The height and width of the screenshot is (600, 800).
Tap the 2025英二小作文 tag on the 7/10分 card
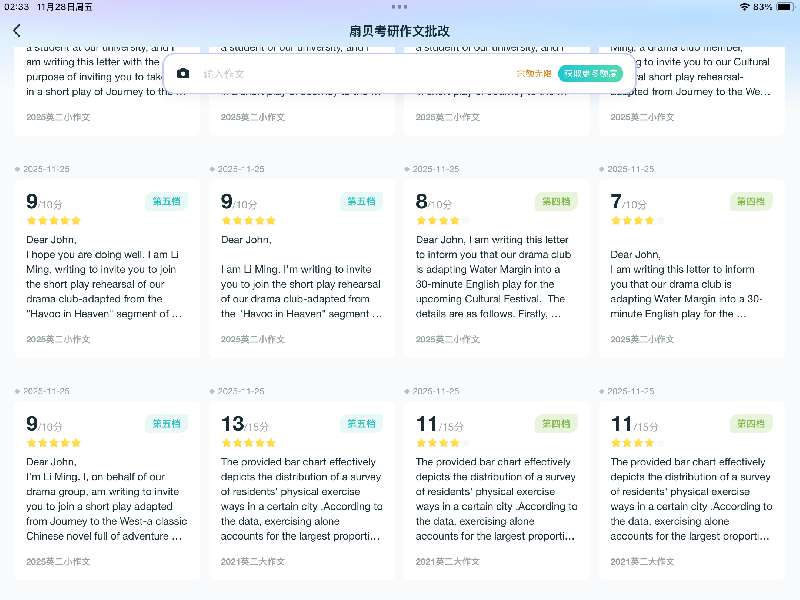pyautogui.click(x=642, y=339)
